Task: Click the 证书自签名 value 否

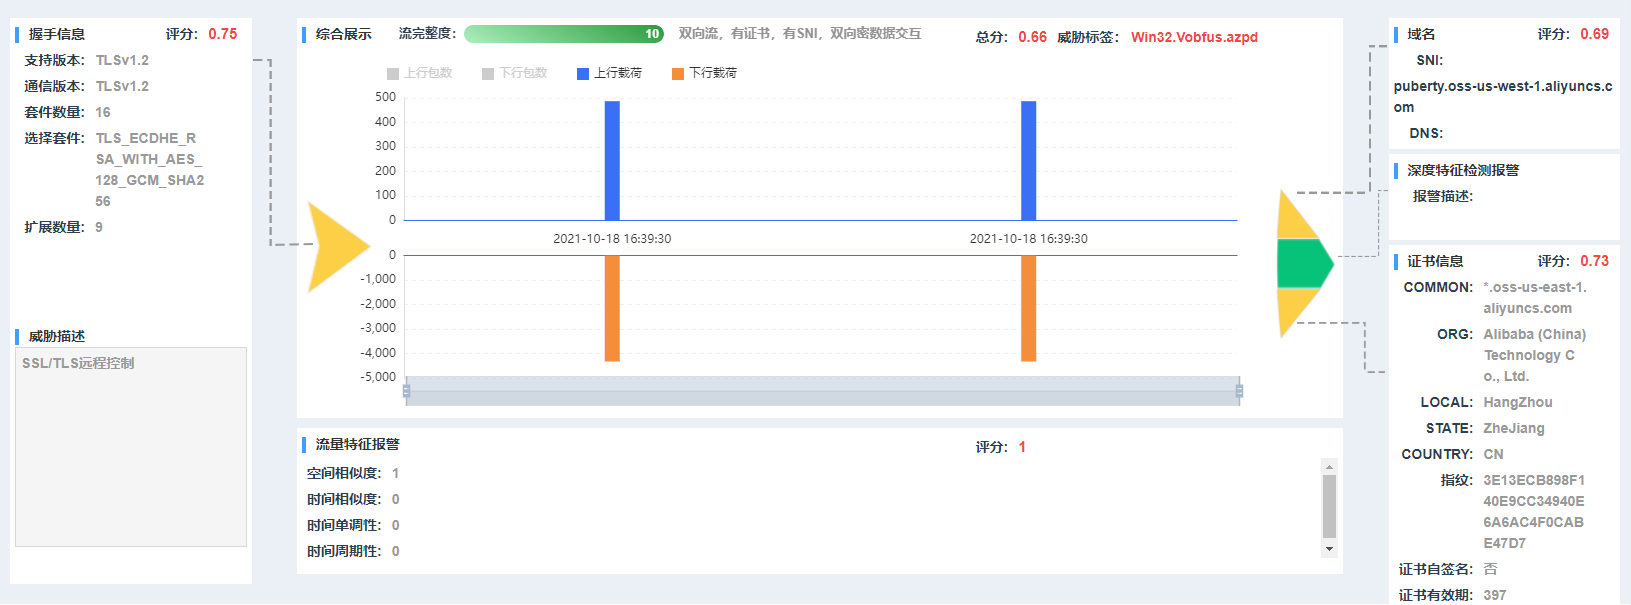Action: (1490, 569)
